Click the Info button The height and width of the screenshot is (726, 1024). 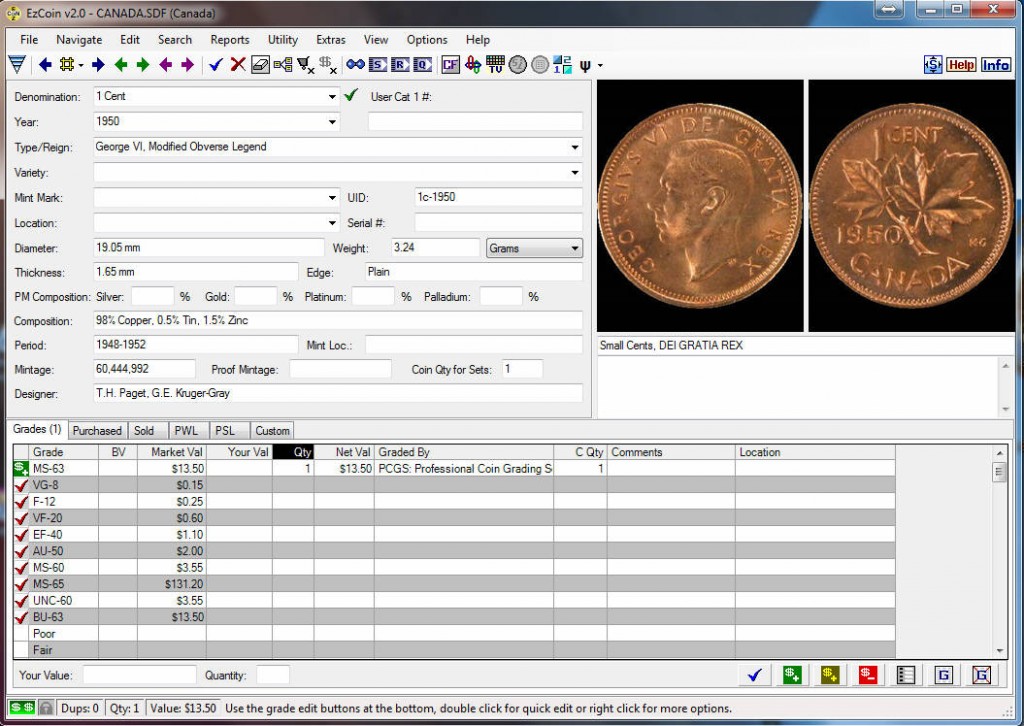[995, 65]
